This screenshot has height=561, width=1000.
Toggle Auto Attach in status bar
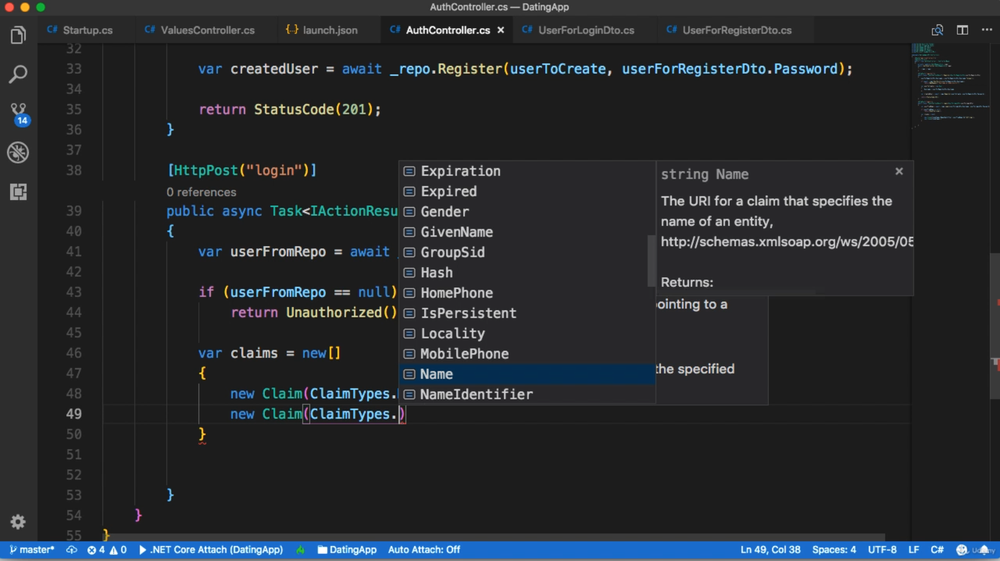tap(424, 550)
